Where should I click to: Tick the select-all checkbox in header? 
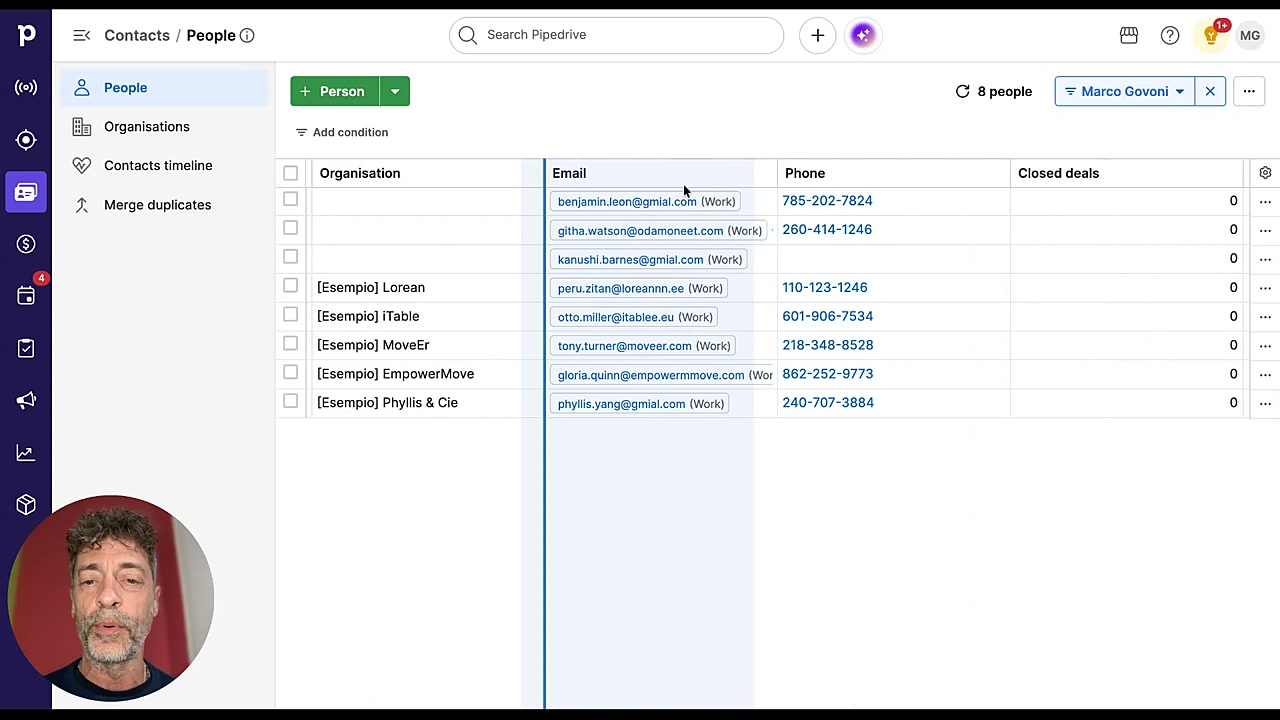(290, 173)
